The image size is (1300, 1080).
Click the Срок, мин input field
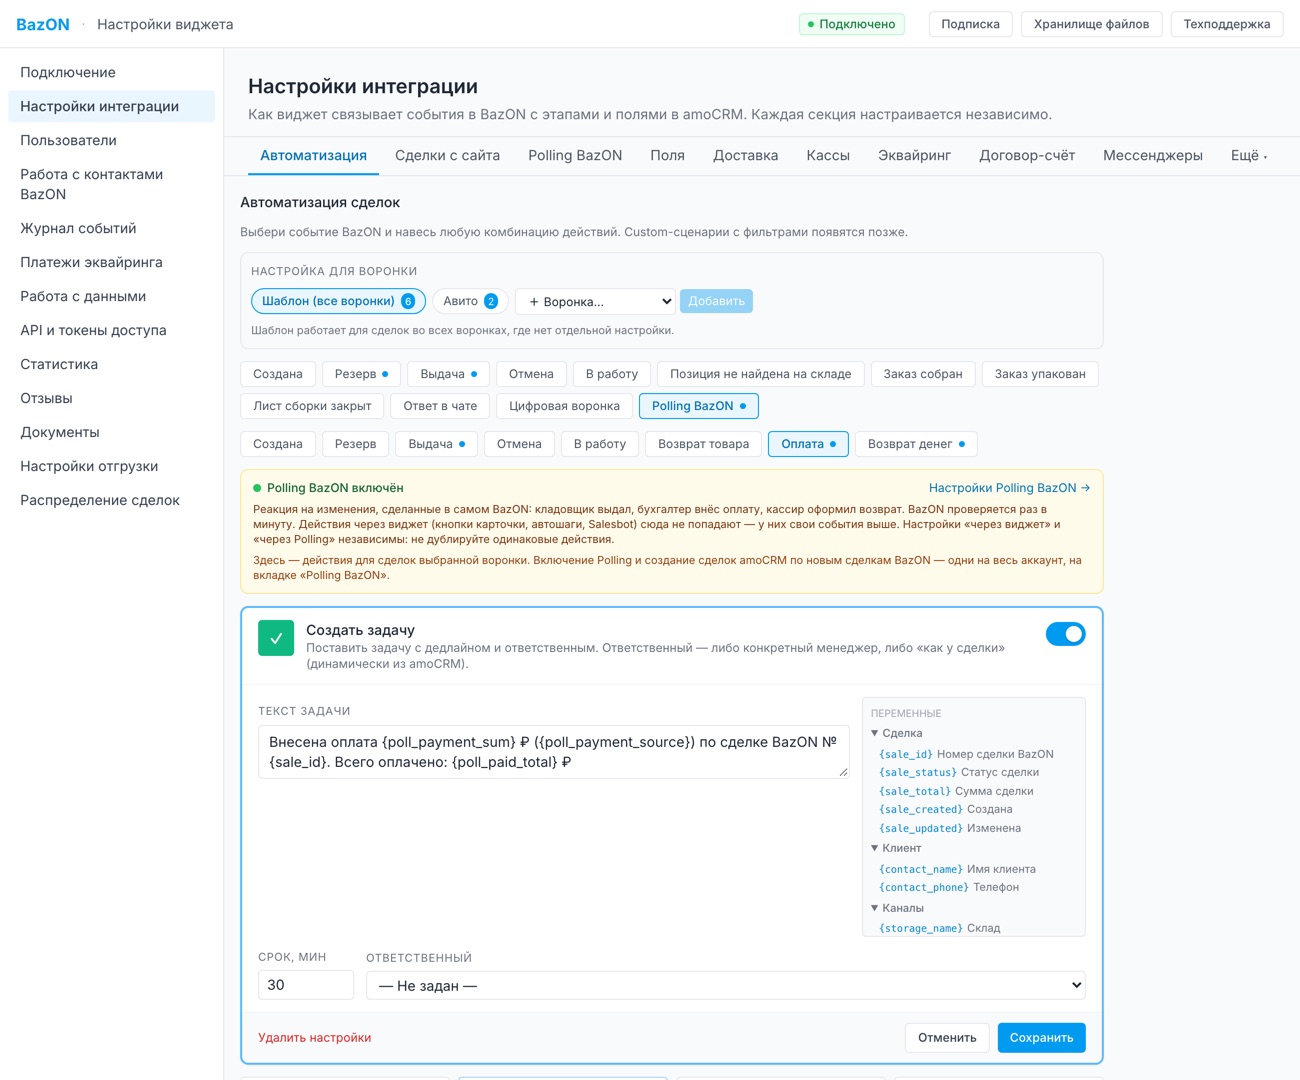306,985
